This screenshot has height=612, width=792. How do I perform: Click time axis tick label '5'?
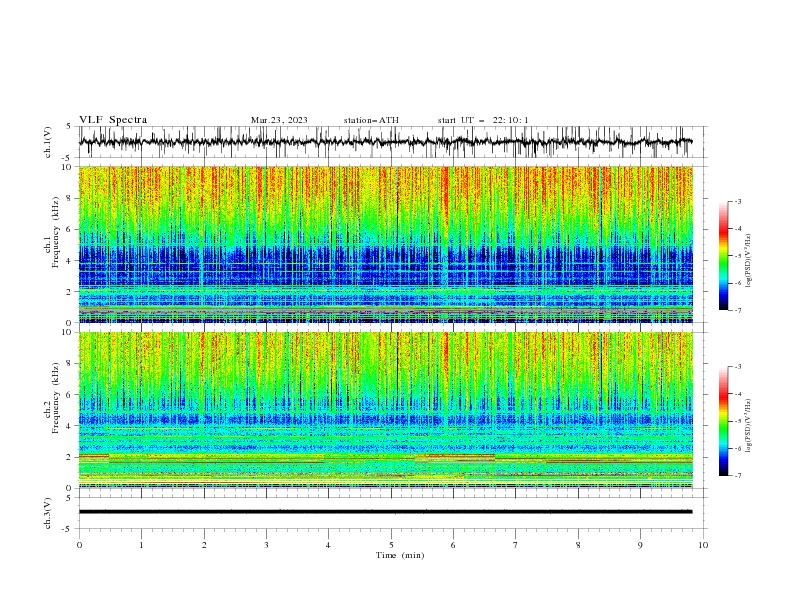[391, 545]
